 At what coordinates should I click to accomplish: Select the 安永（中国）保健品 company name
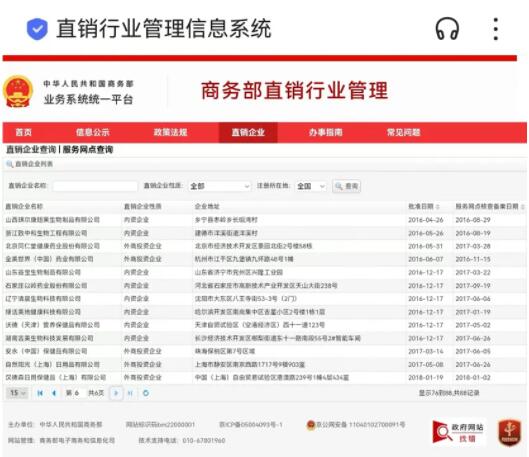(46, 351)
